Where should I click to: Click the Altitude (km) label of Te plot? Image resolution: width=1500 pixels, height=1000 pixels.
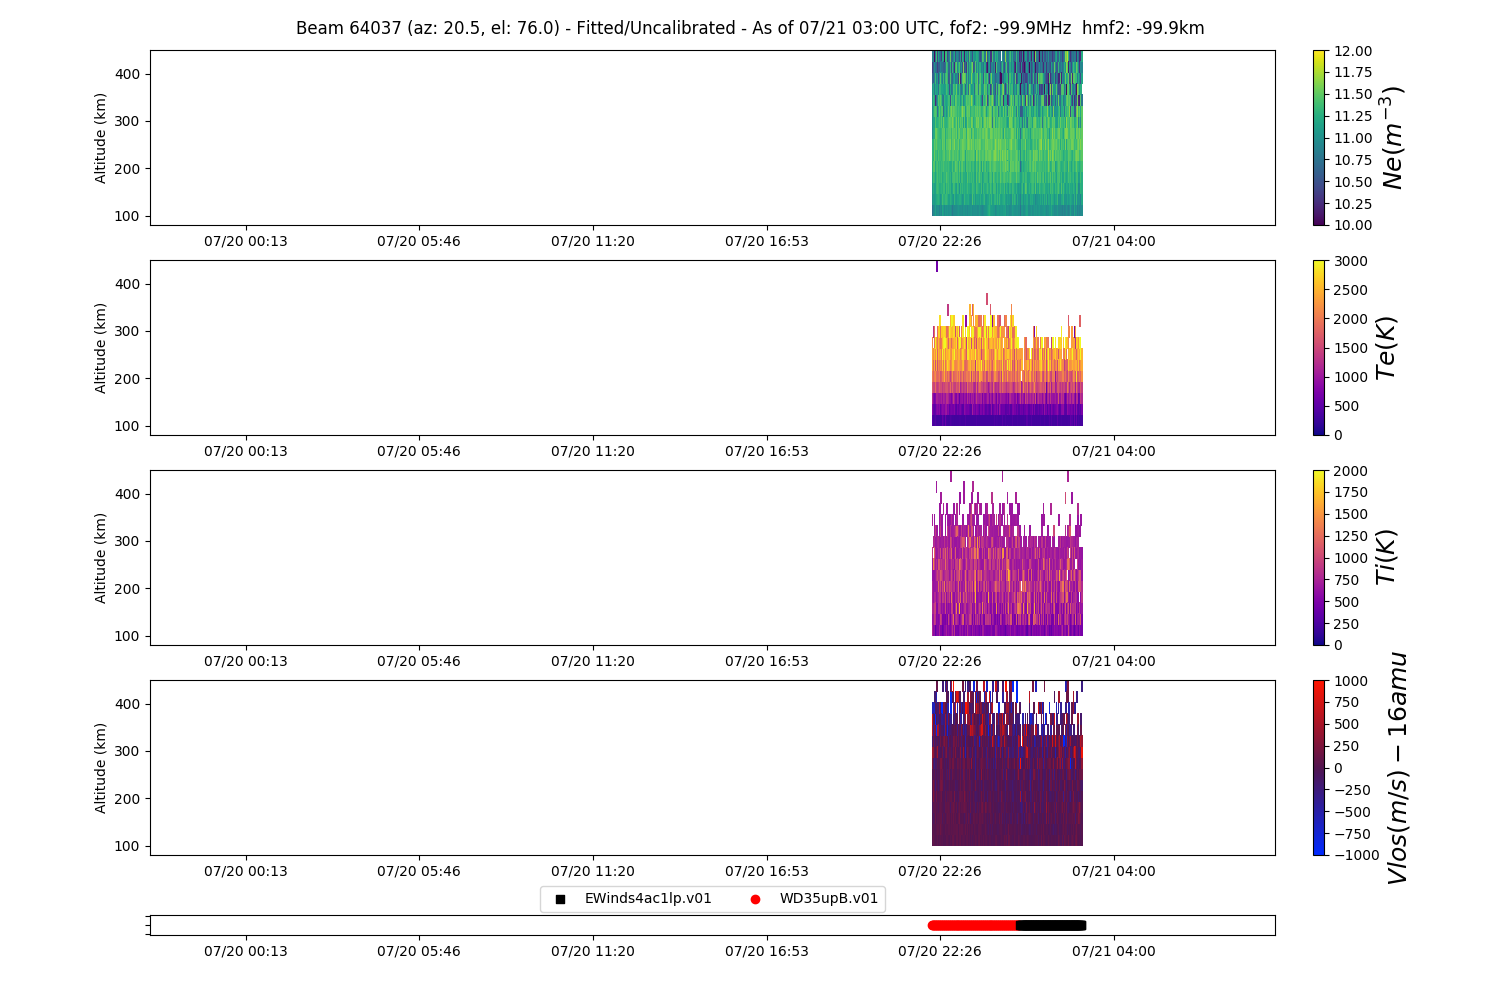coord(100,348)
